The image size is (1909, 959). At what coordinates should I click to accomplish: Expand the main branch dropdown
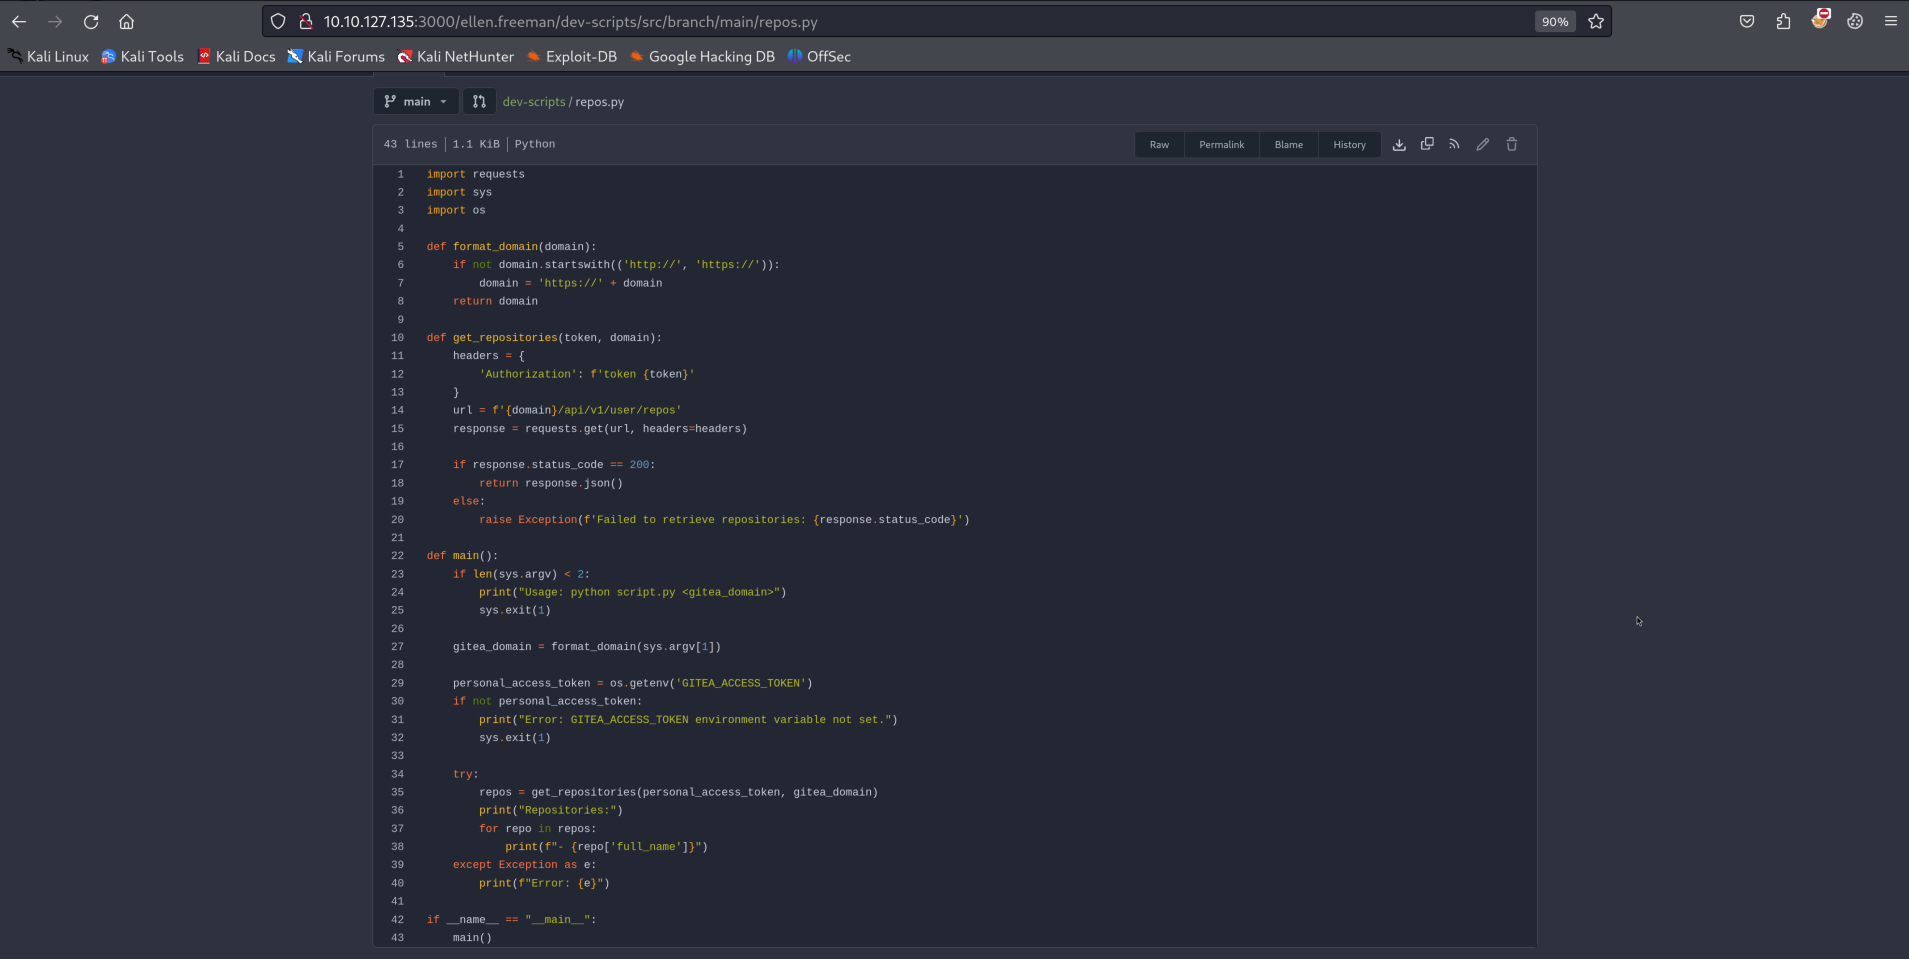[416, 102]
